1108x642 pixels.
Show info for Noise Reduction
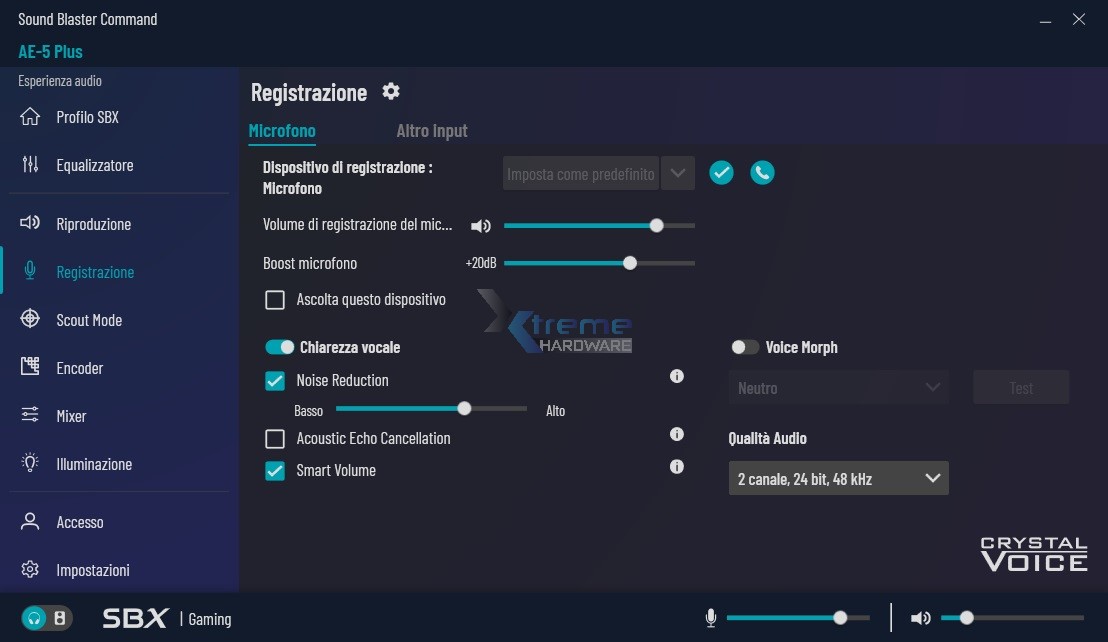click(x=677, y=377)
